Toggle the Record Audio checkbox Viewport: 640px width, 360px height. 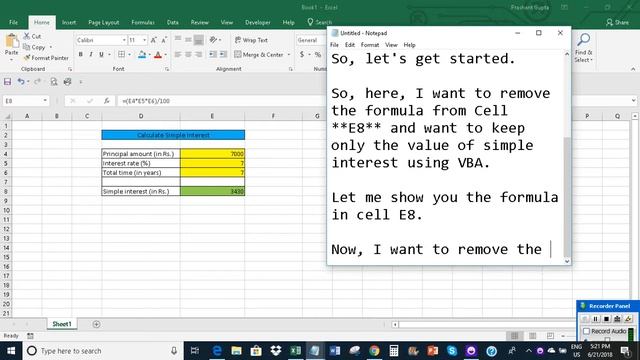[x=587, y=331]
